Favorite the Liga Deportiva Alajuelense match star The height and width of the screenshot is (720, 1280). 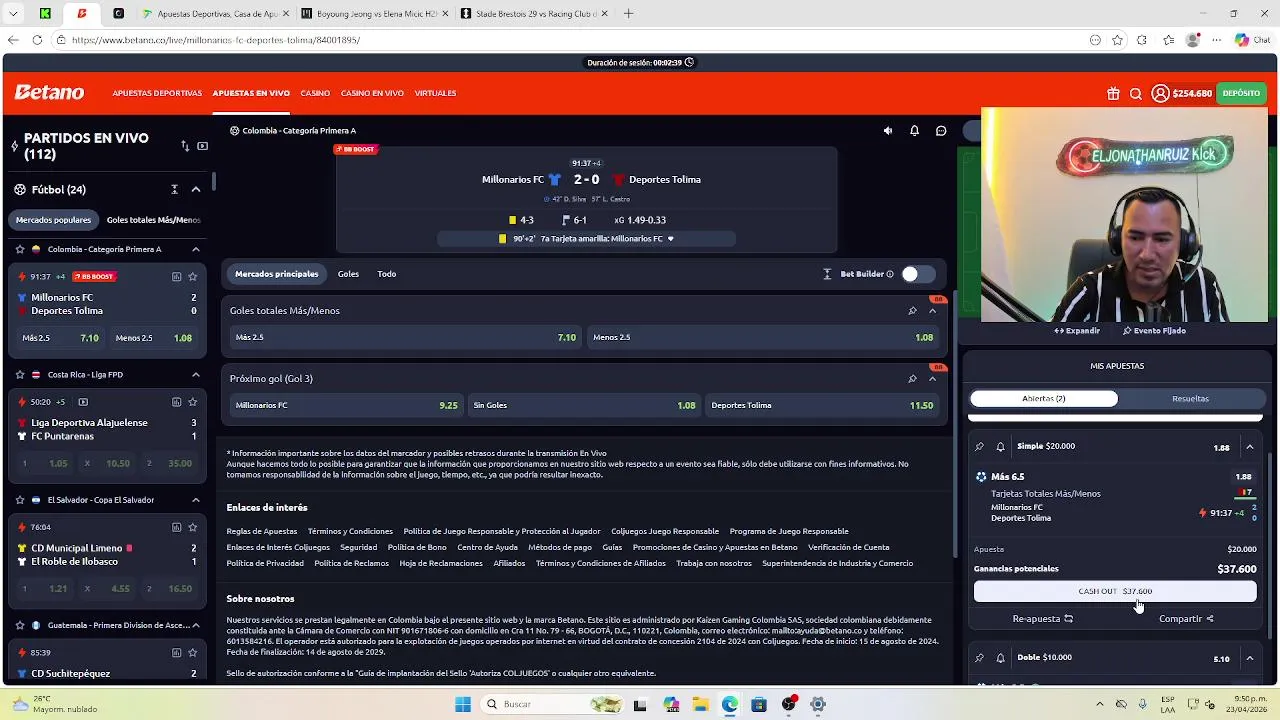pos(193,402)
